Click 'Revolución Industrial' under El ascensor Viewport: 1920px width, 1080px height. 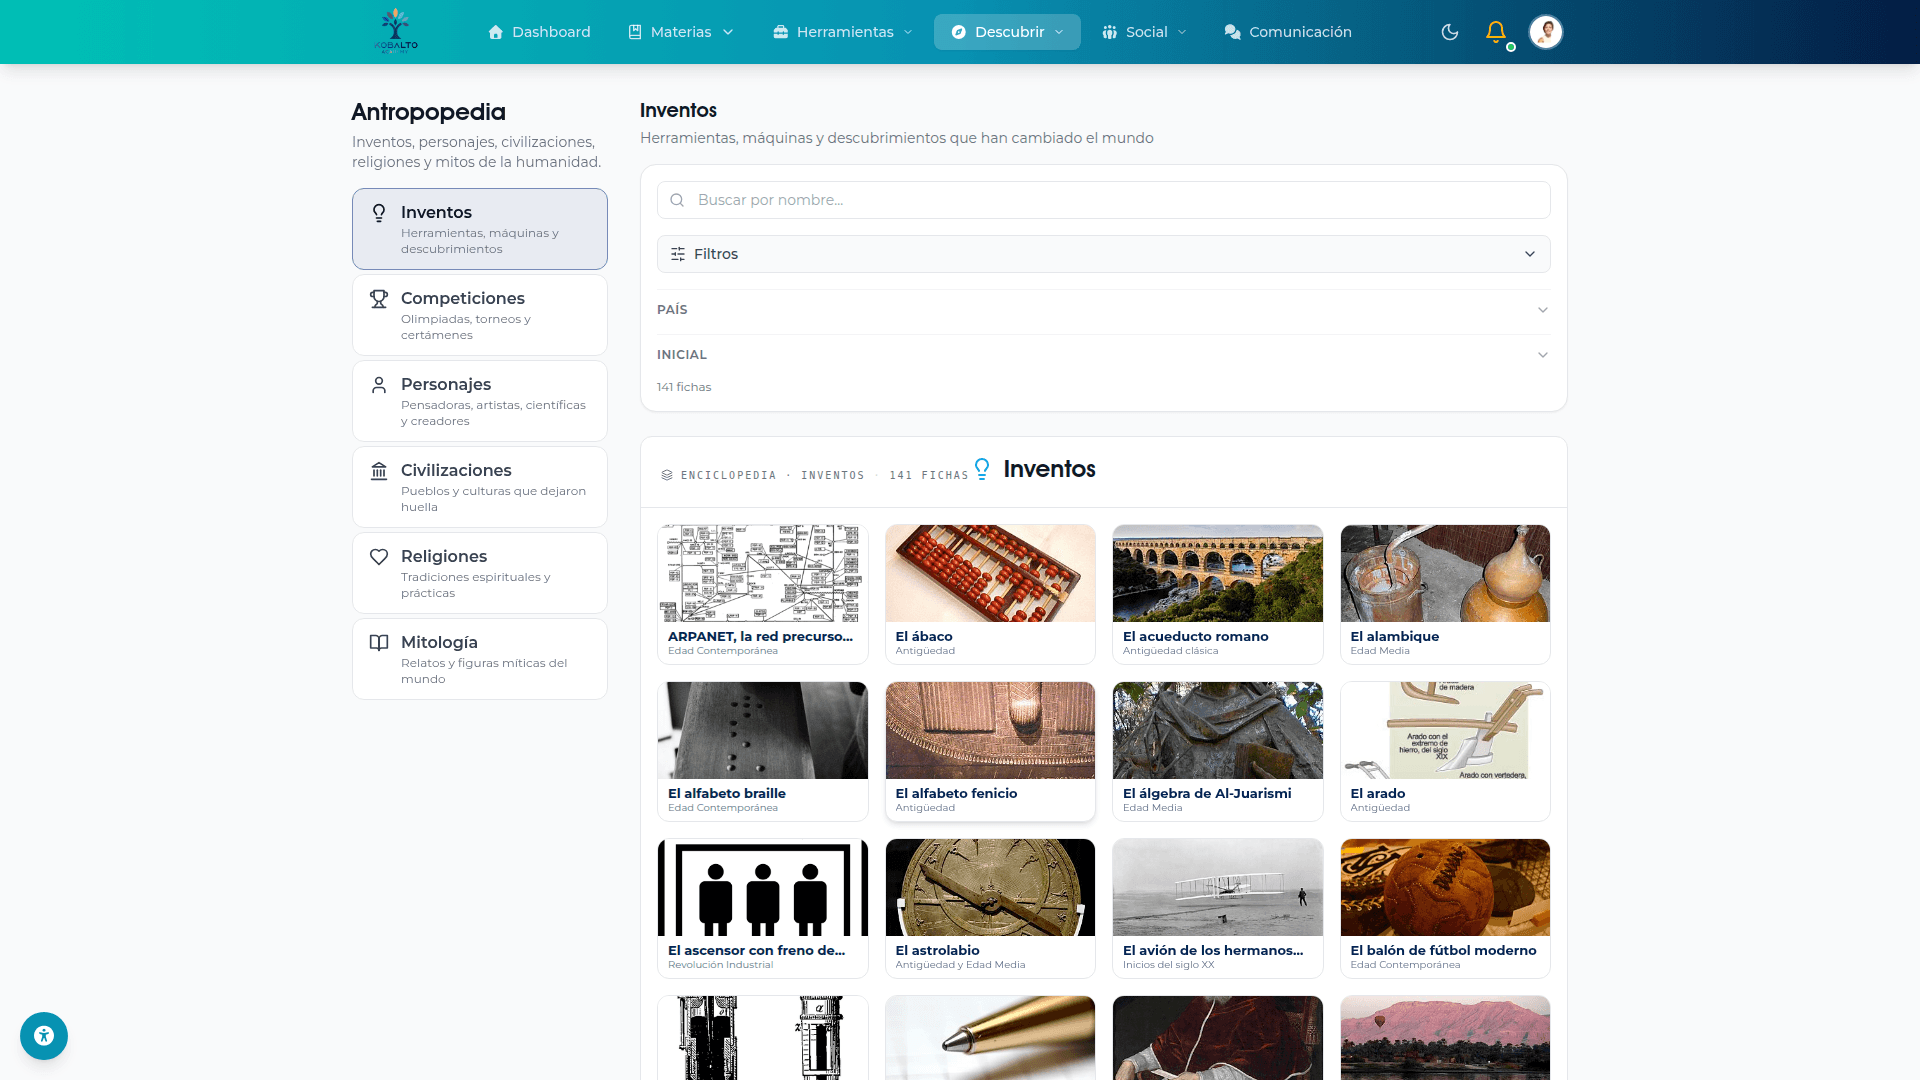pos(721,965)
